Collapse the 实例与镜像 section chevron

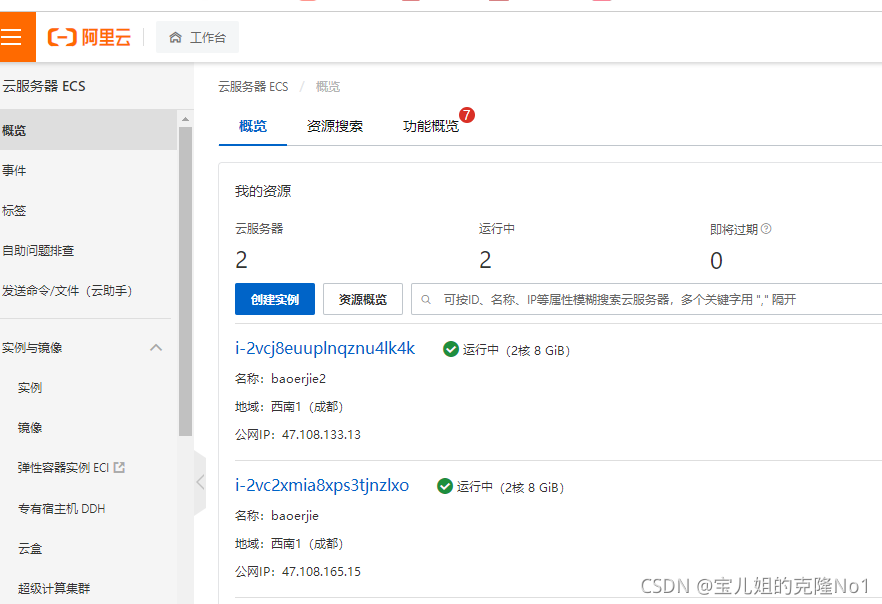156,348
